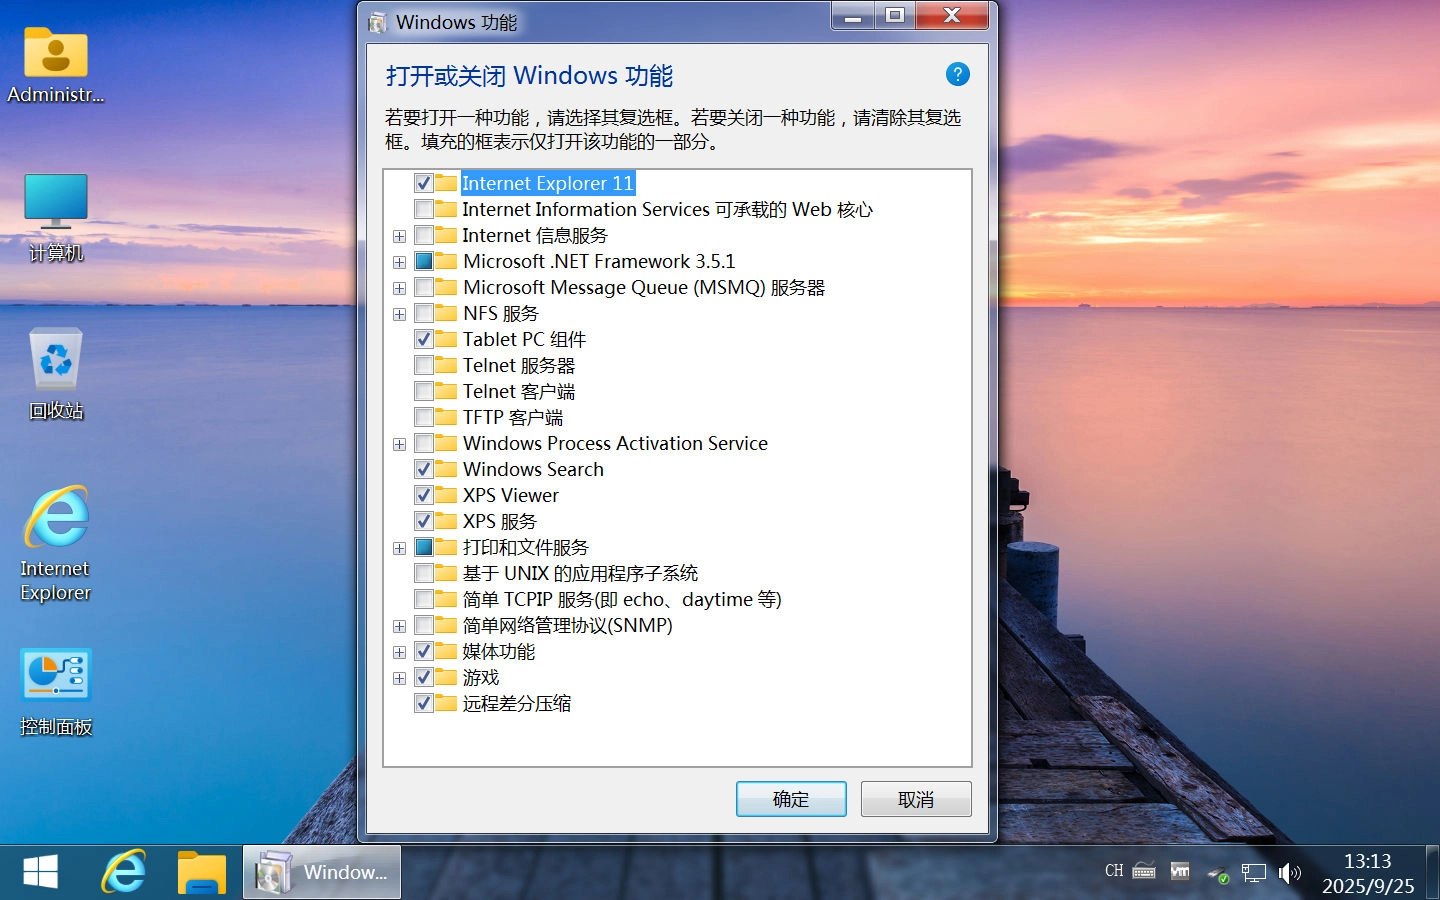The image size is (1440, 900).
Task: Open Internet Explorer from the taskbar
Action: pyautogui.click(x=122, y=871)
